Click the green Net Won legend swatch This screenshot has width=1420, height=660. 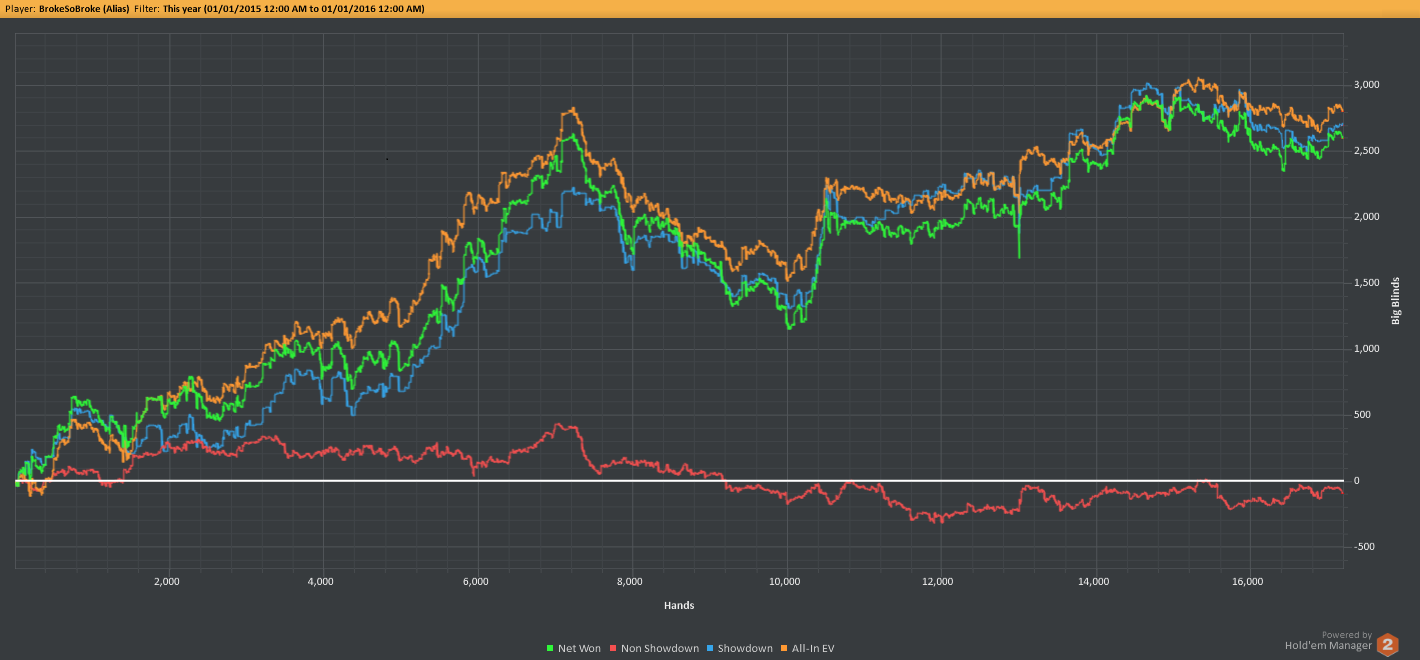tap(550, 649)
